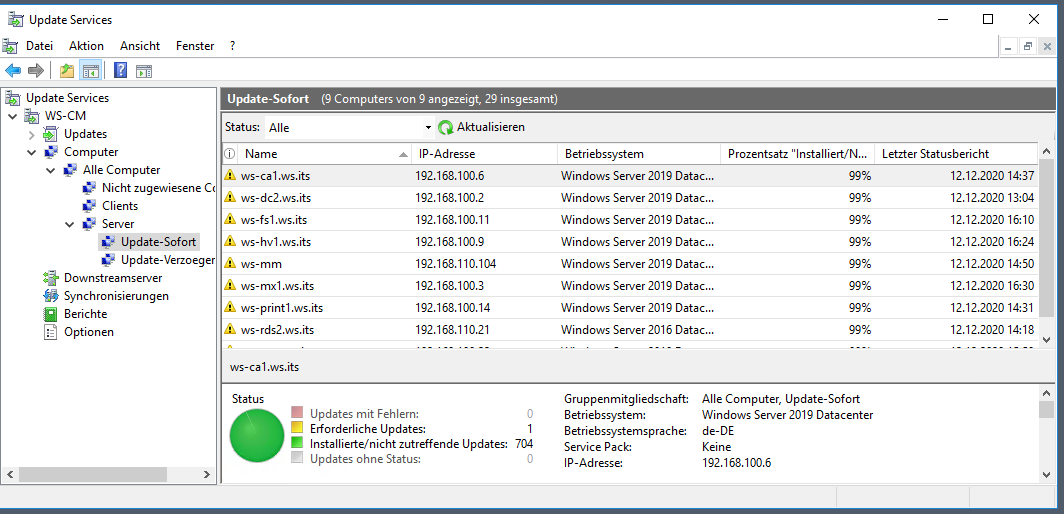Click IP address 192.168.110.104 cell
This screenshot has width=1064, height=514.
(x=455, y=263)
